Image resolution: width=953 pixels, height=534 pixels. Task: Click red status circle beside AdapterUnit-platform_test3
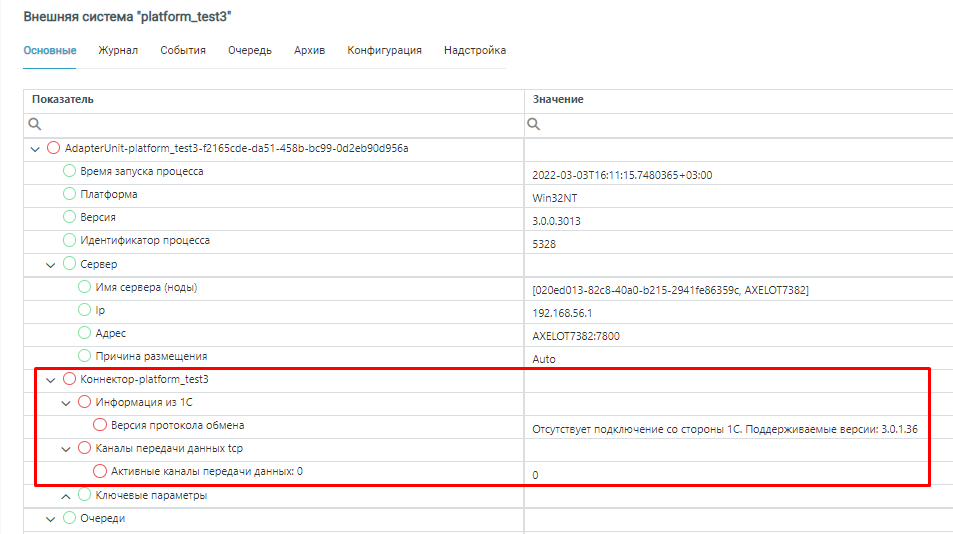click(54, 148)
